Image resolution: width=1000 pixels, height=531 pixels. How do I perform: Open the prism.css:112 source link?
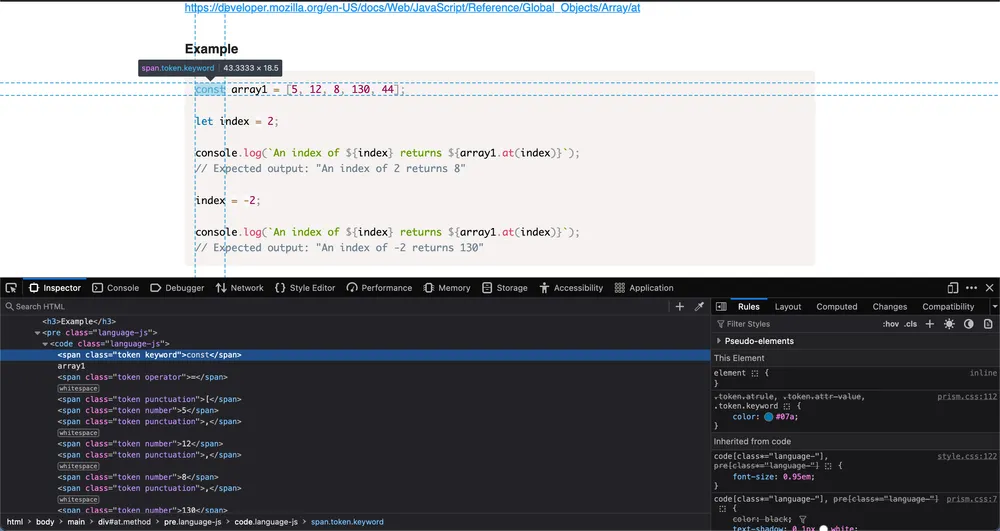click(x=967, y=396)
